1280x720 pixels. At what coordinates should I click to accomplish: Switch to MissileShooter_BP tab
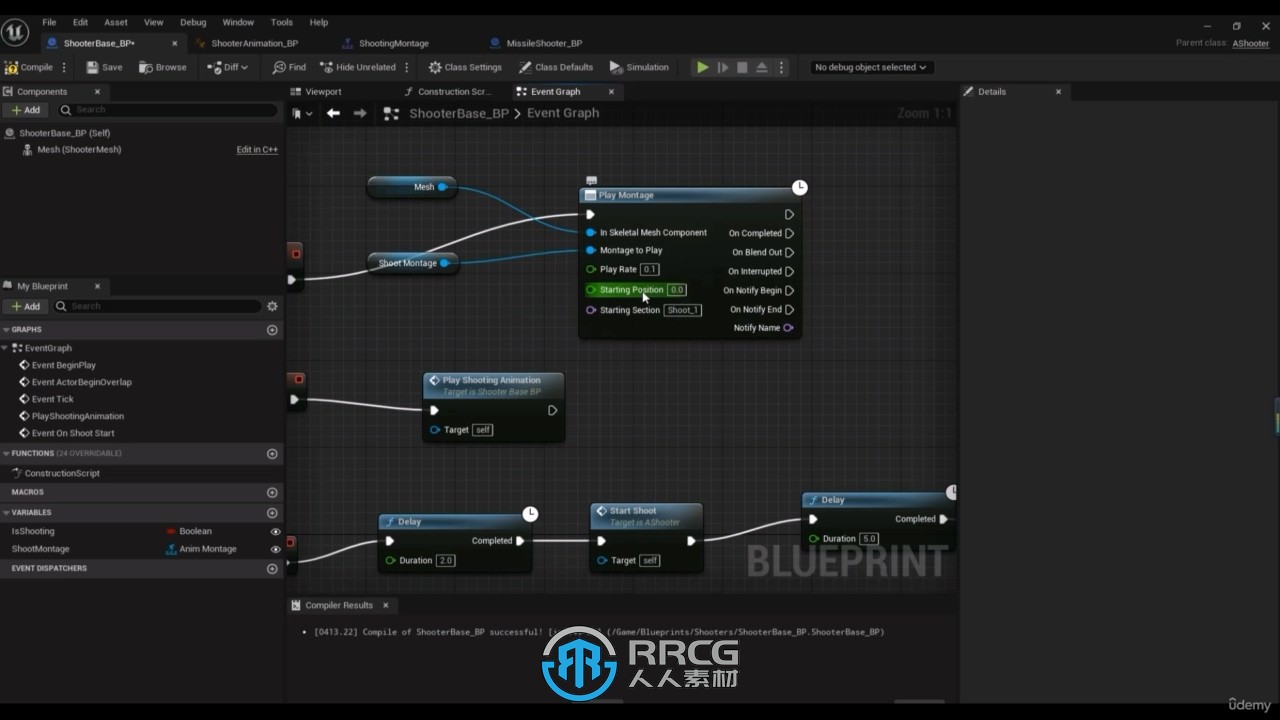pyautogui.click(x=544, y=43)
